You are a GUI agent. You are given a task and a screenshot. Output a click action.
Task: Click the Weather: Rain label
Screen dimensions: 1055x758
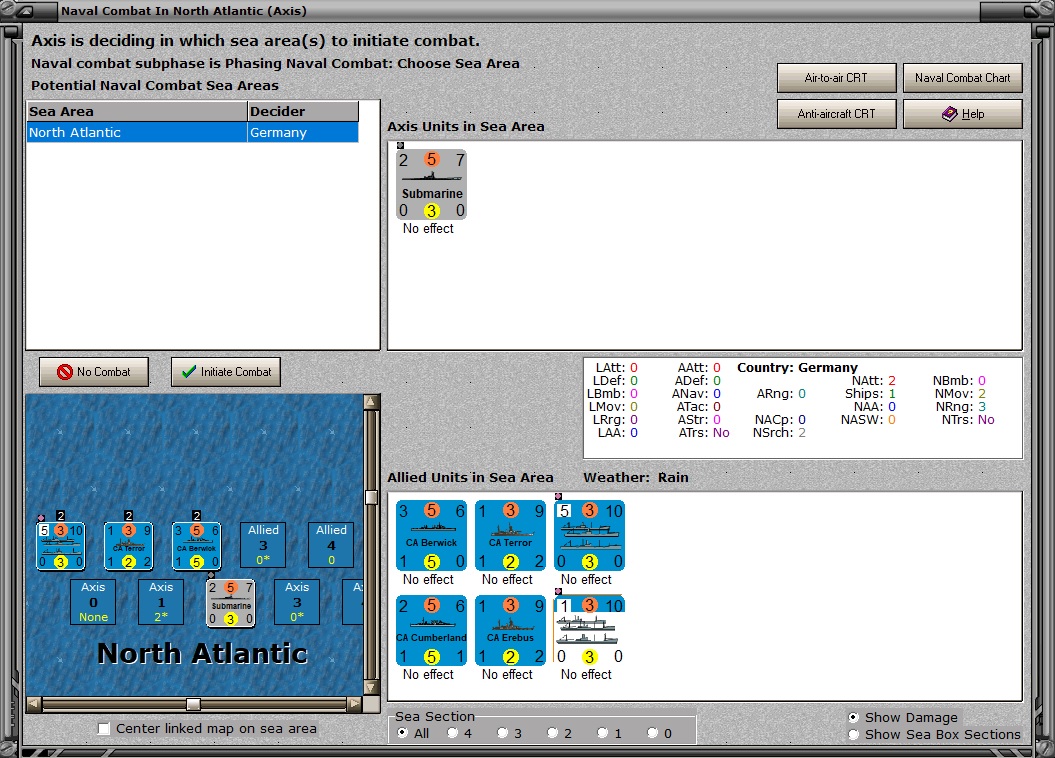click(636, 478)
